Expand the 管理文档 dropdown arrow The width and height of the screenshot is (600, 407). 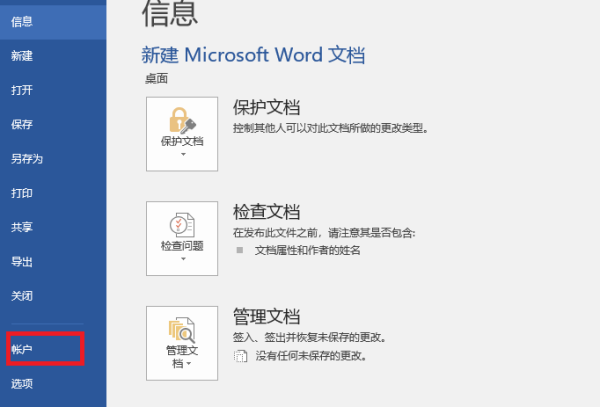[x=189, y=363]
